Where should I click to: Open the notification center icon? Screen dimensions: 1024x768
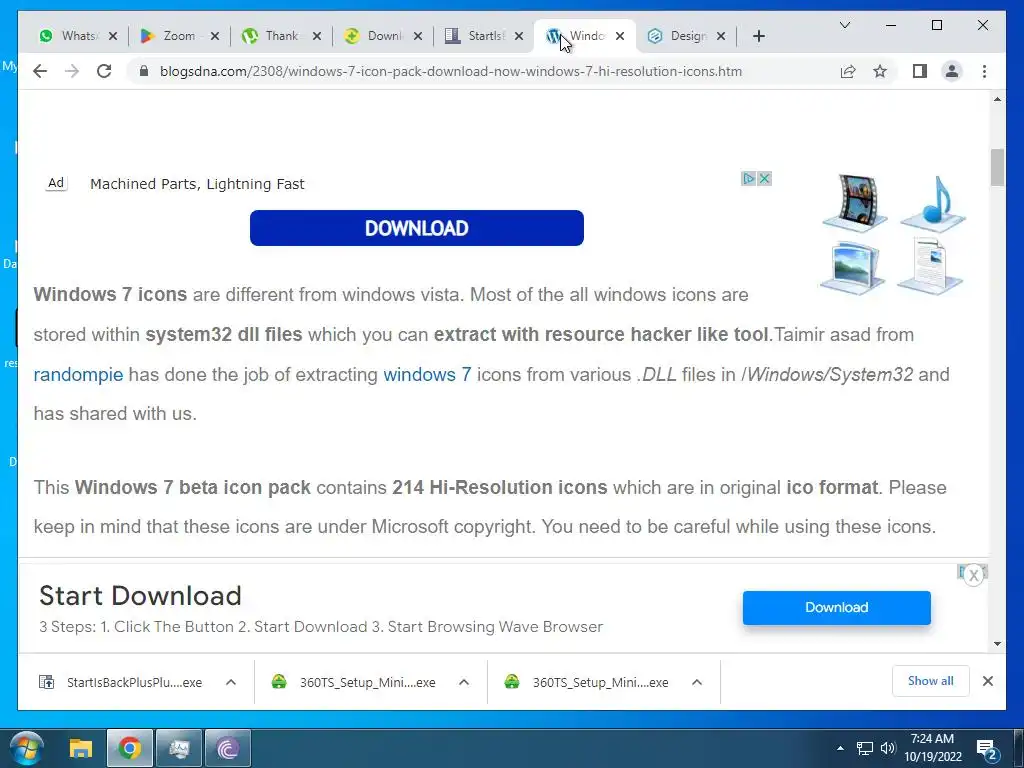985,748
